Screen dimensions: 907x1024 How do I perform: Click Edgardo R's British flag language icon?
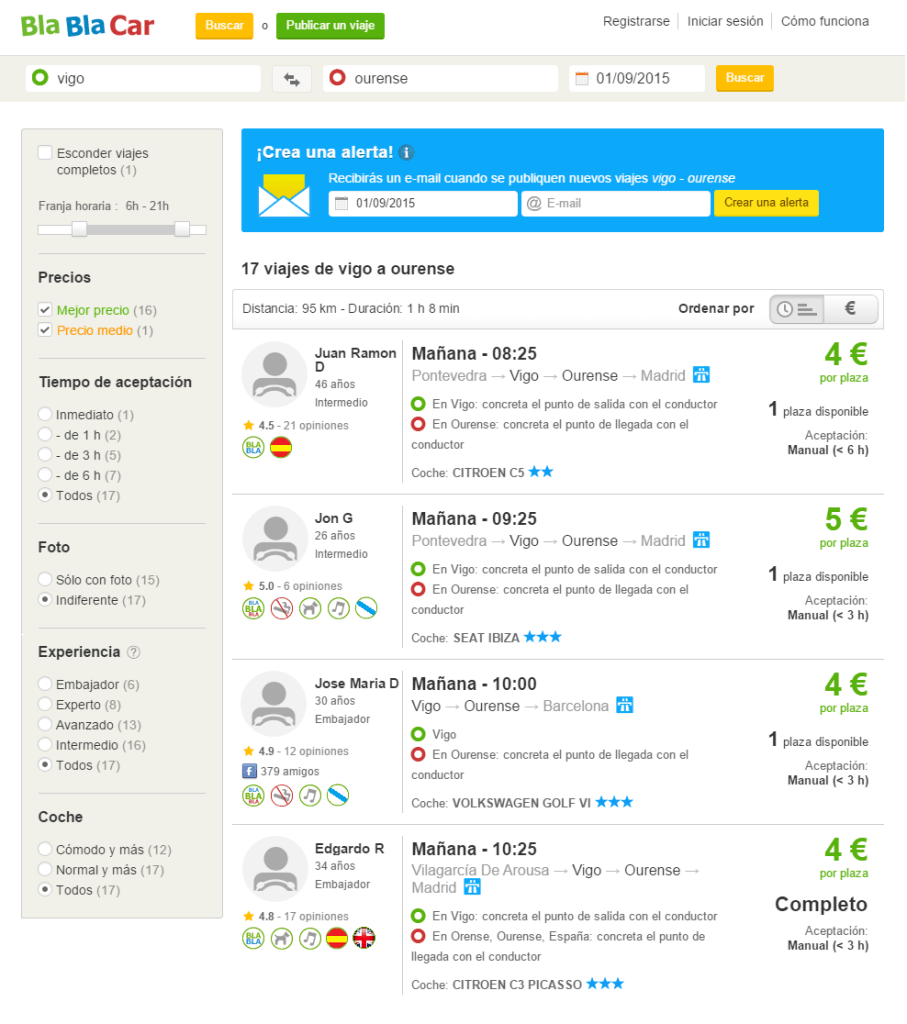coord(364,940)
